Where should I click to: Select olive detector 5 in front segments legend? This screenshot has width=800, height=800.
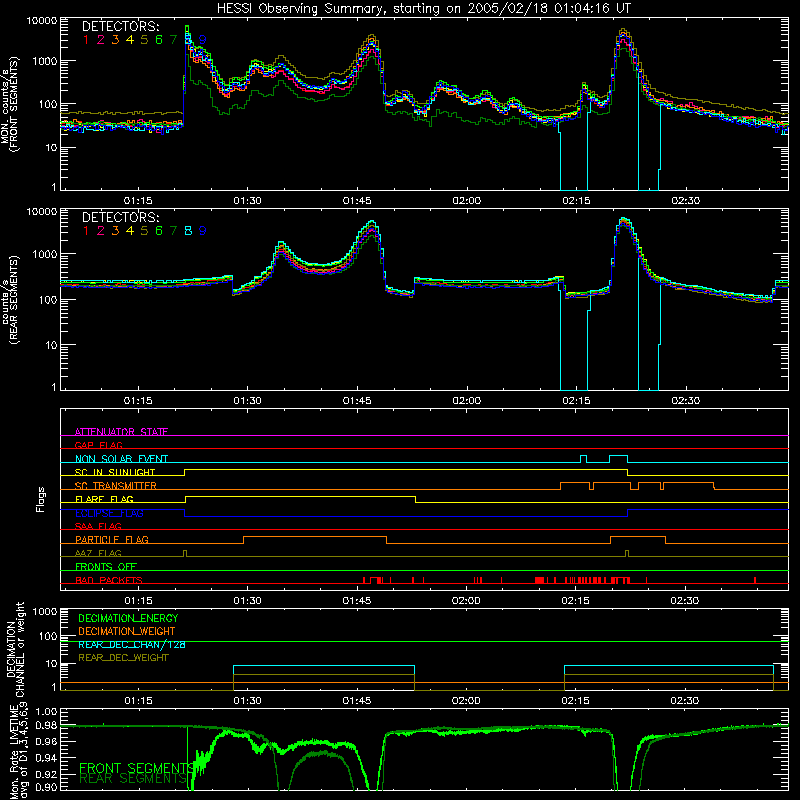(144, 40)
